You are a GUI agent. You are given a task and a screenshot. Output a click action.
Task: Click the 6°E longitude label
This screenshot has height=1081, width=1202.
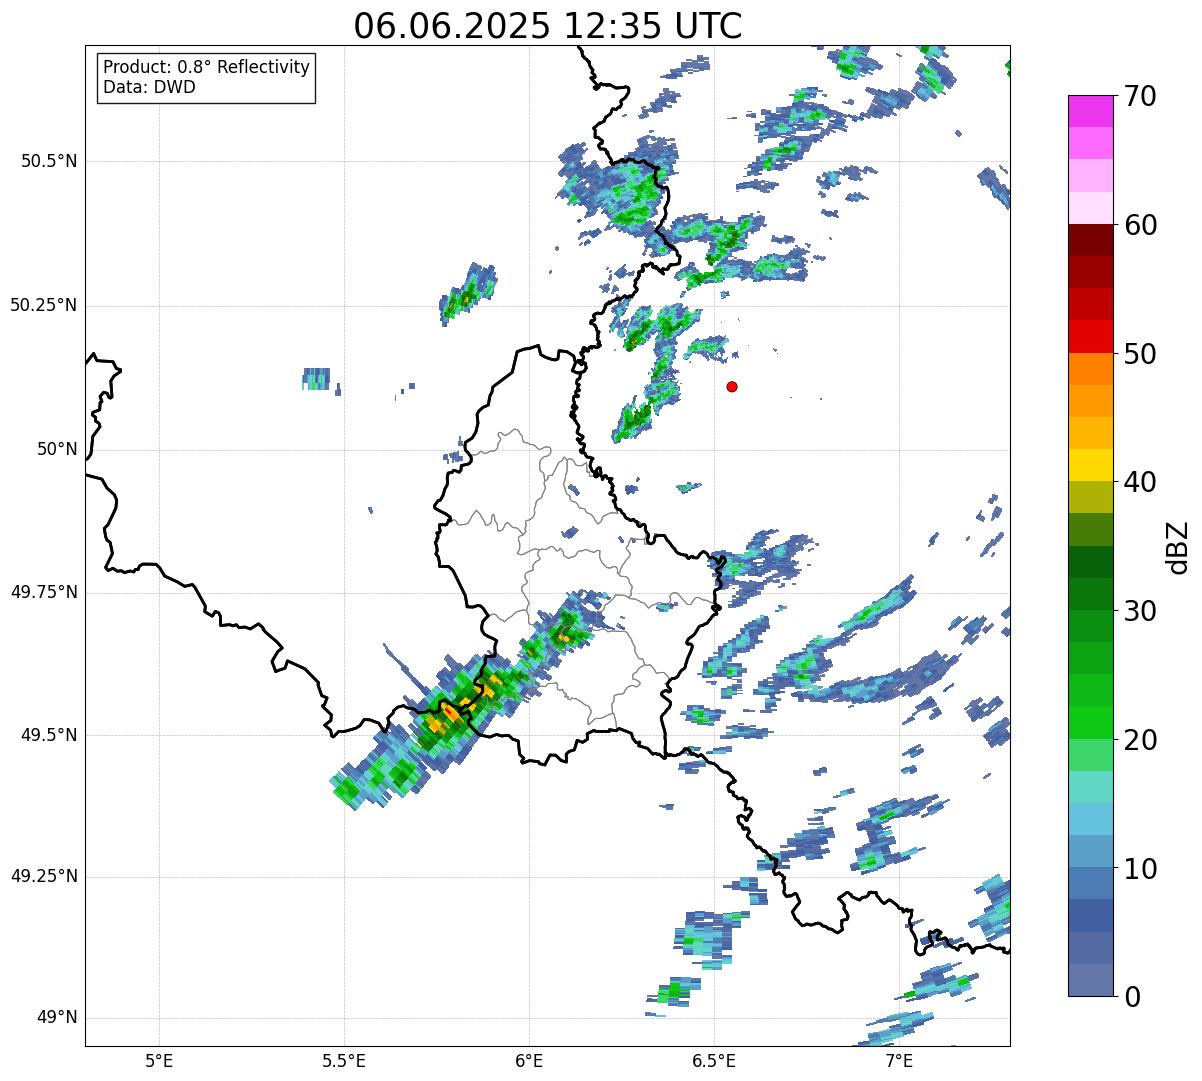pos(529,1060)
